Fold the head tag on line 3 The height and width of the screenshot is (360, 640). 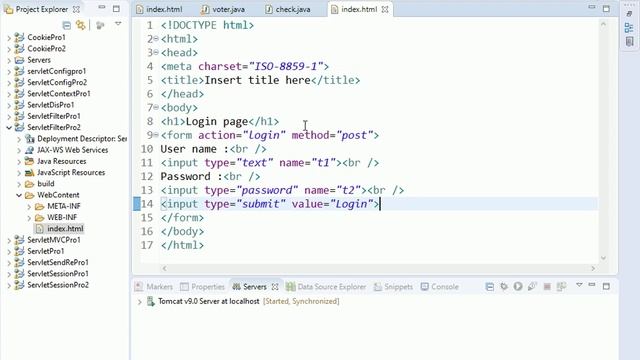click(156, 53)
